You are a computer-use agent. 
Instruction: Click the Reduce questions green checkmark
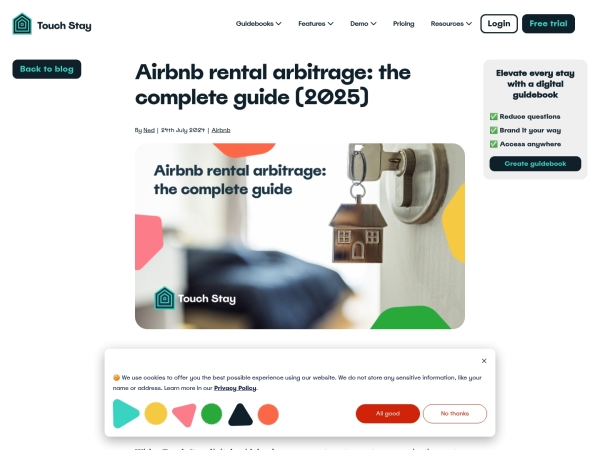pos(494,116)
